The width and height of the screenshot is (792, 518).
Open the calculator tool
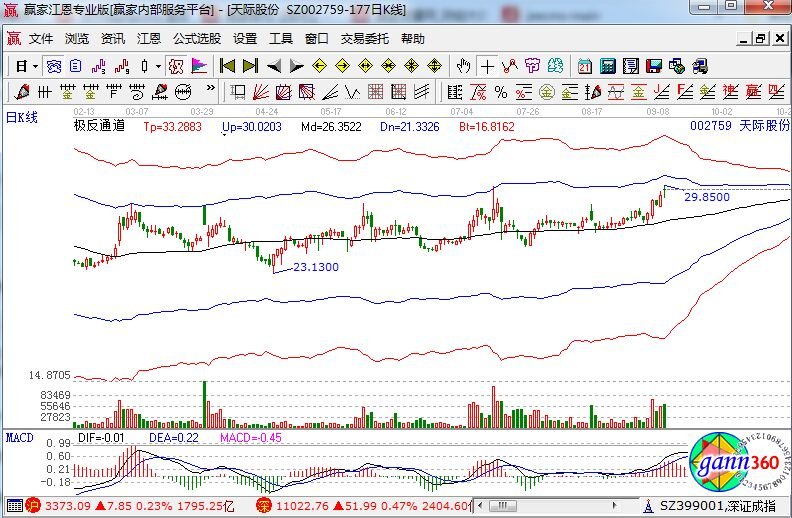click(608, 66)
